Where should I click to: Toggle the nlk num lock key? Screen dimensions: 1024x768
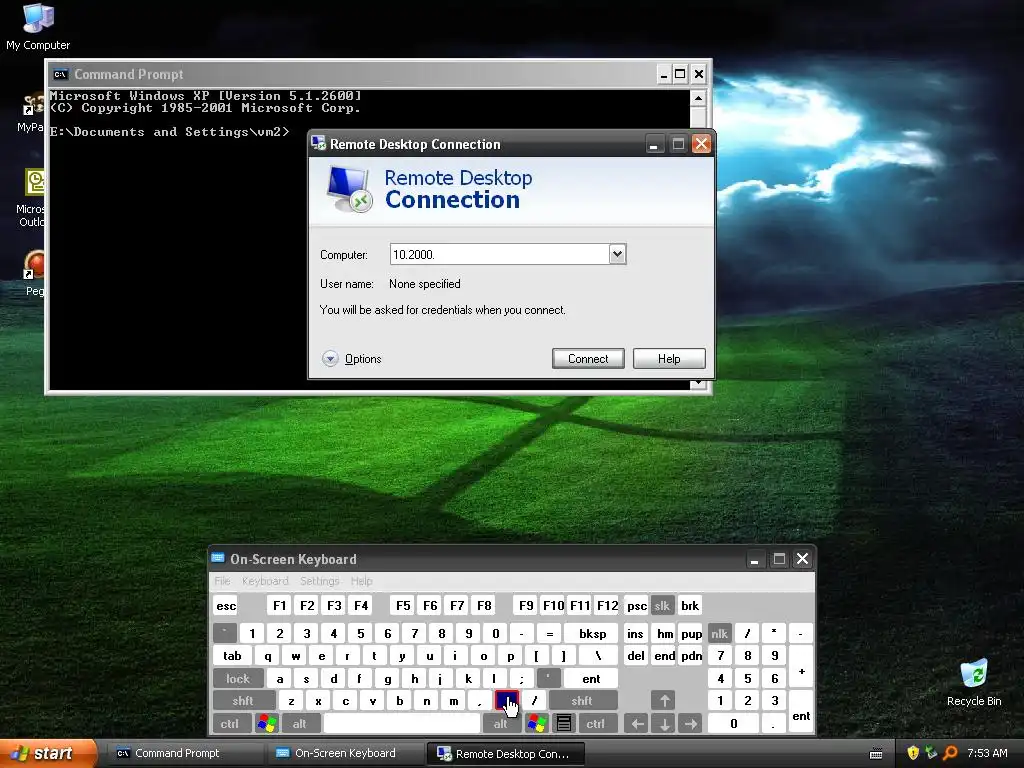click(719, 633)
